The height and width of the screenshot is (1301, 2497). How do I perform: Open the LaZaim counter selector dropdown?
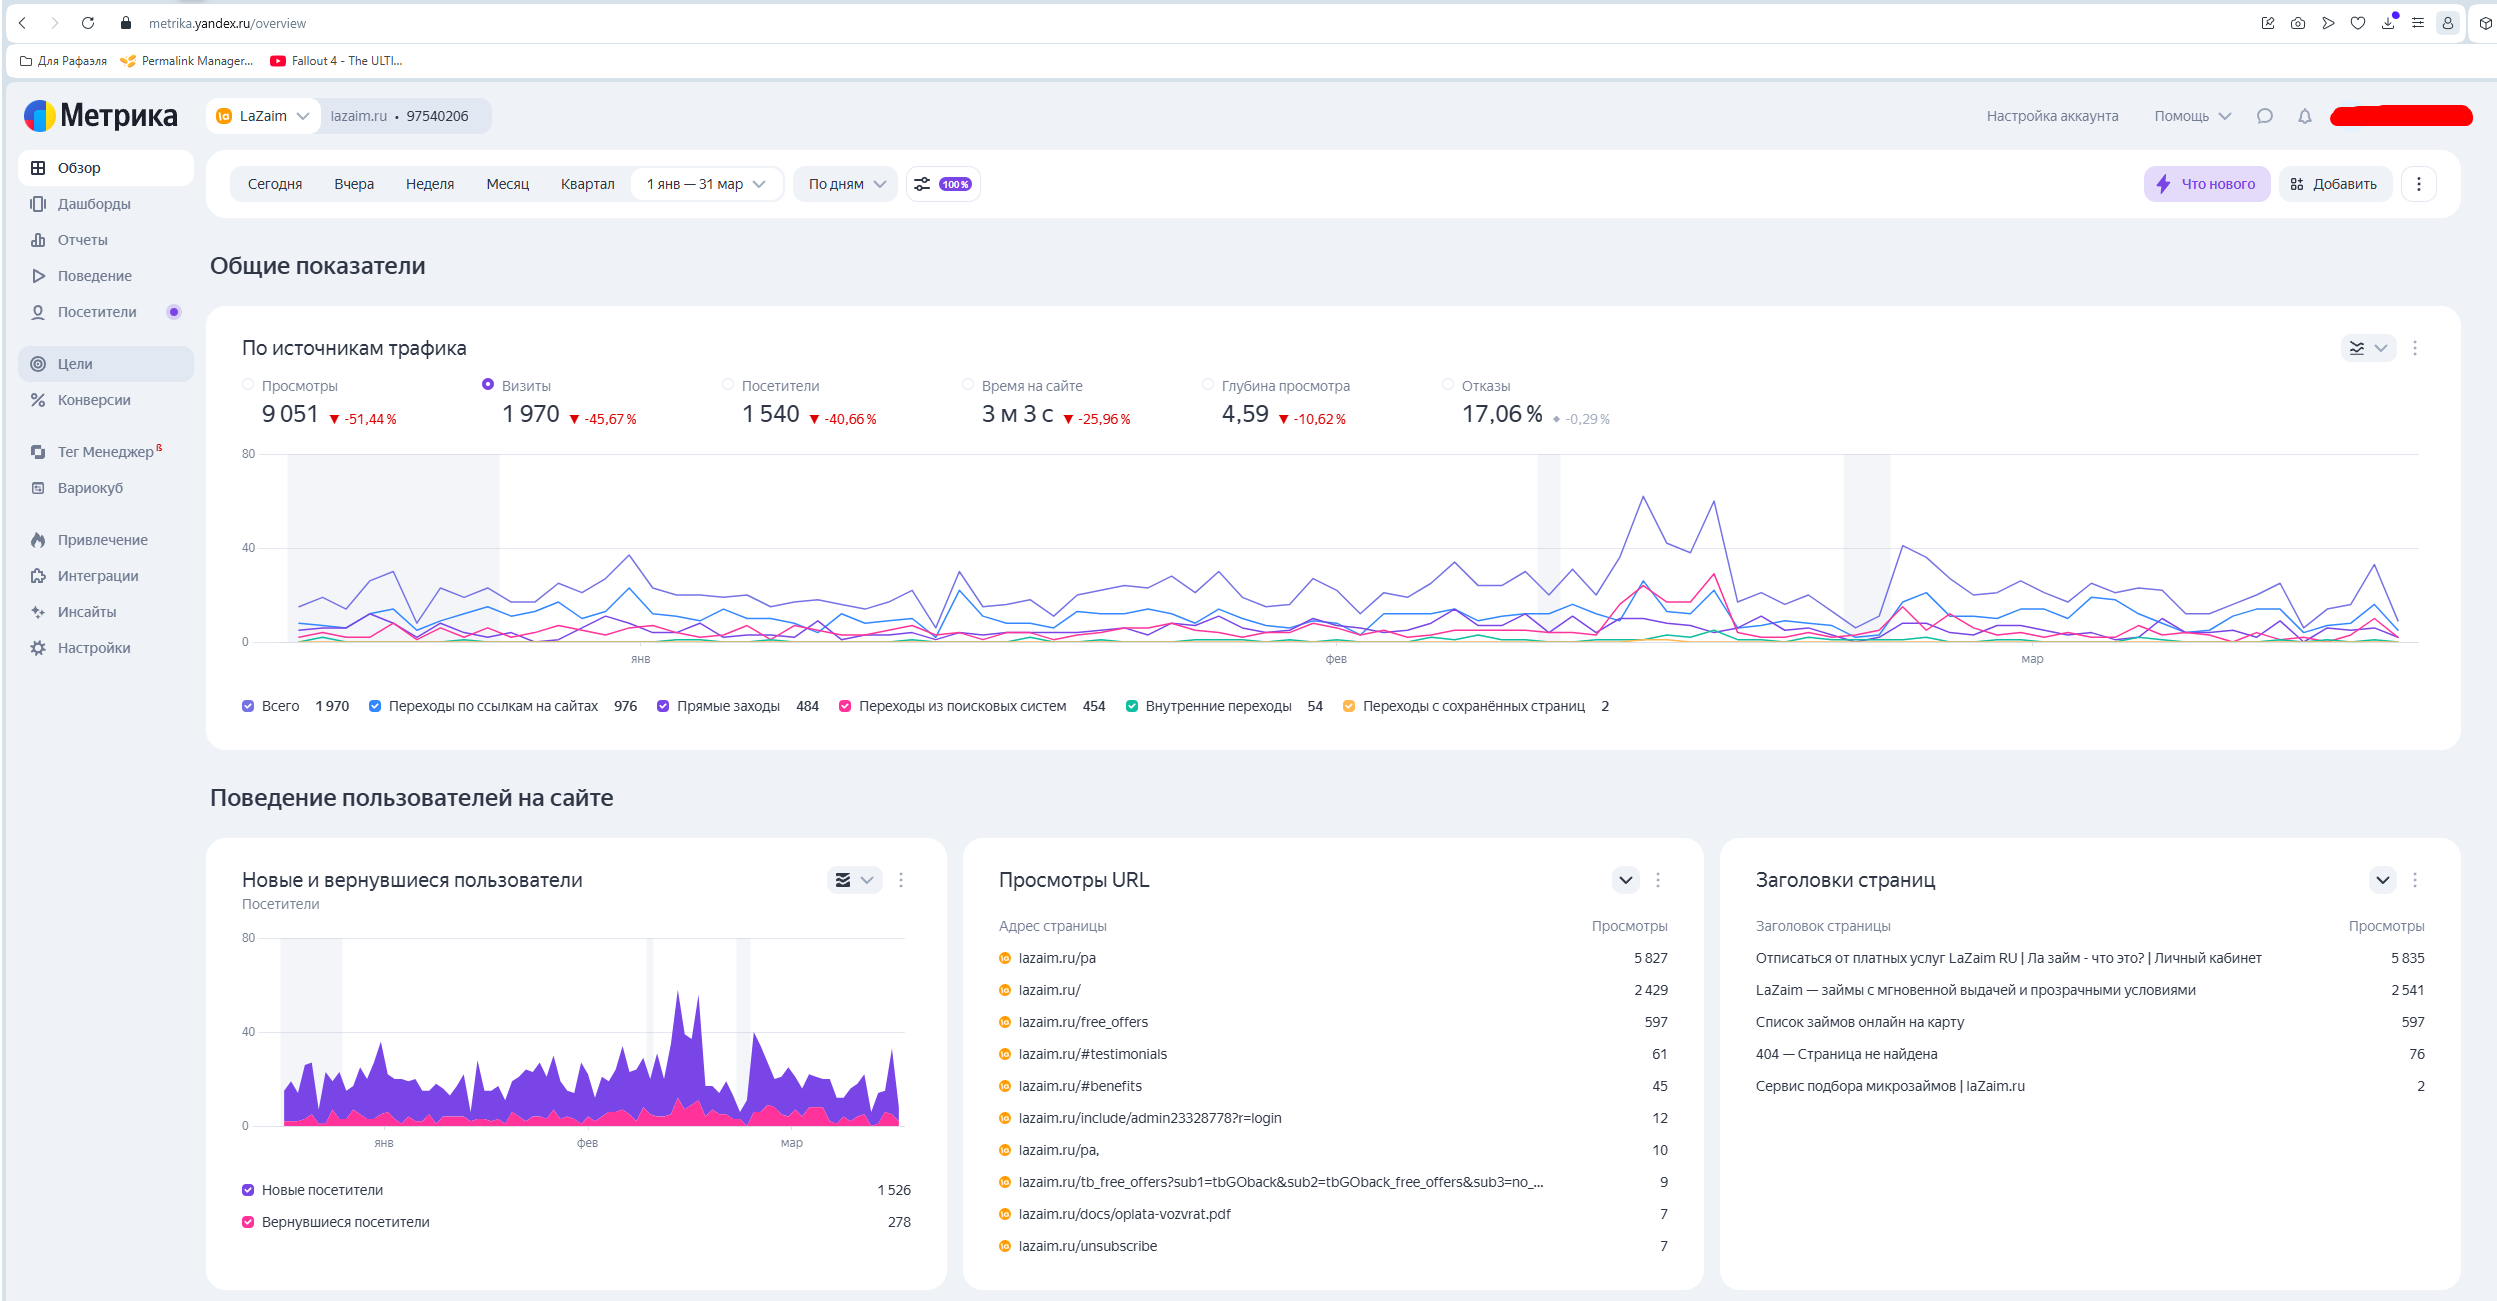[x=264, y=116]
